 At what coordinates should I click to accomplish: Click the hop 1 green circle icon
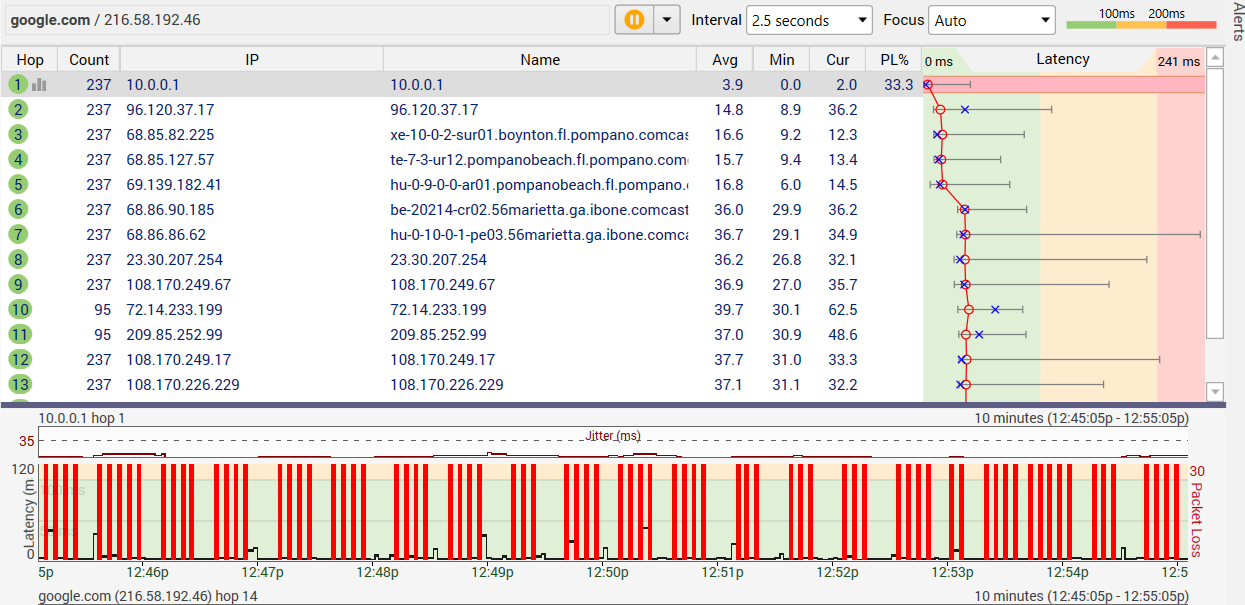pos(18,85)
